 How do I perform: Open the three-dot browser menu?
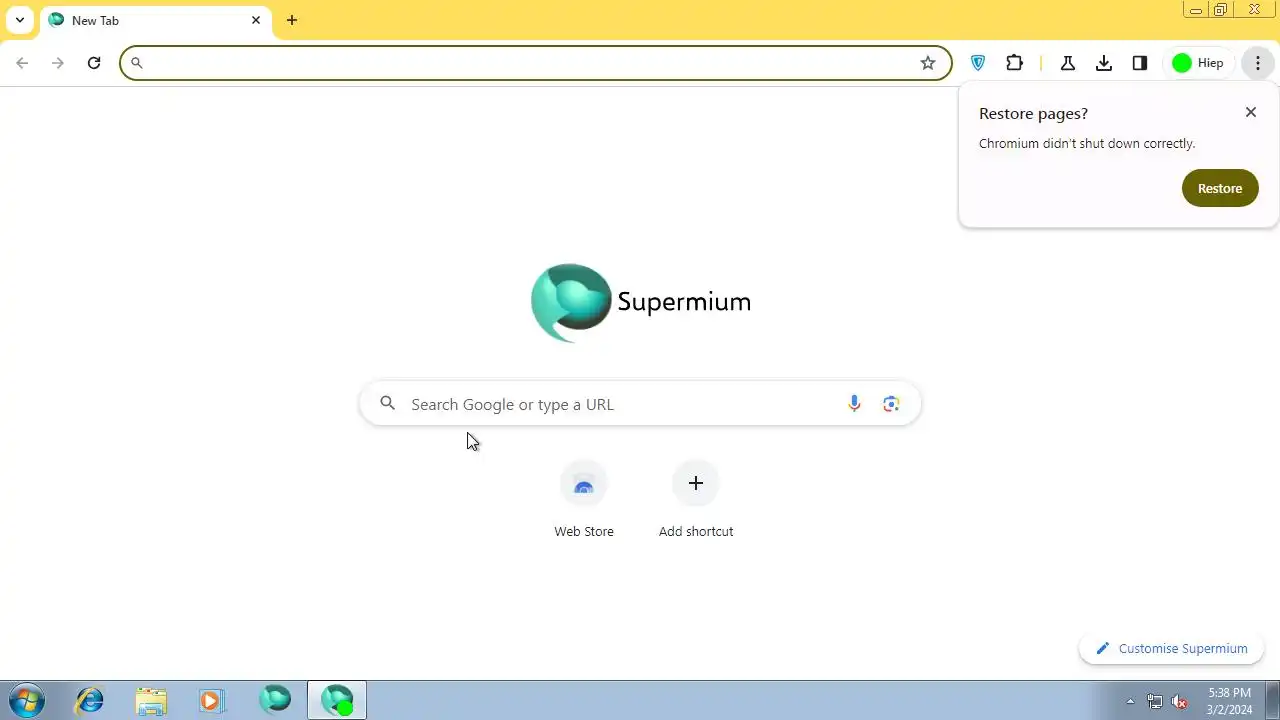click(x=1258, y=63)
